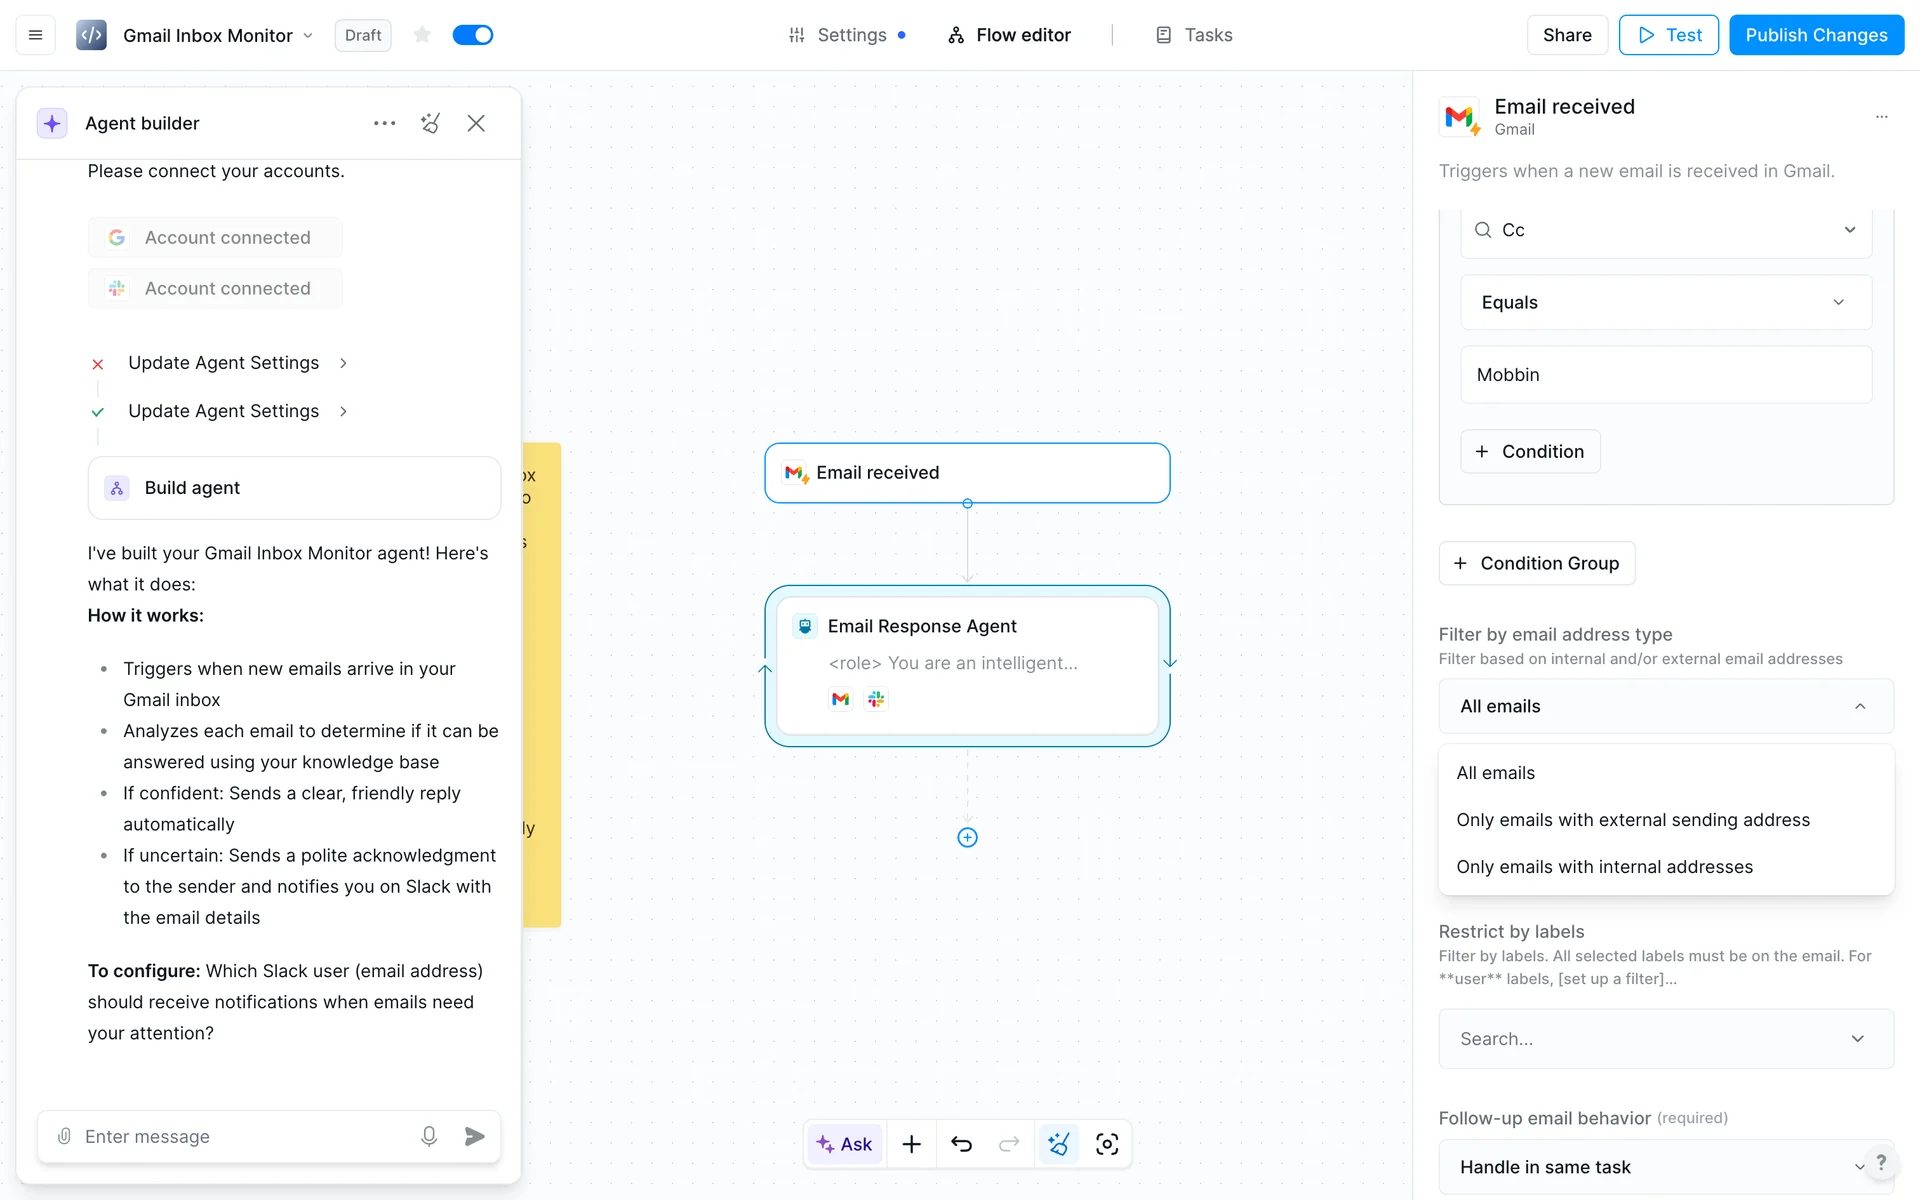Click the microphone icon in message box

point(429,1136)
